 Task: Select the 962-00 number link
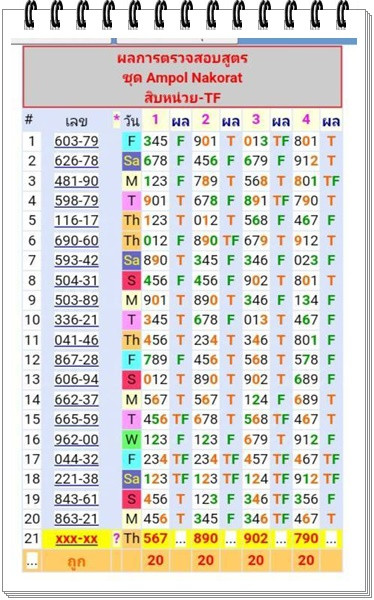(76, 440)
